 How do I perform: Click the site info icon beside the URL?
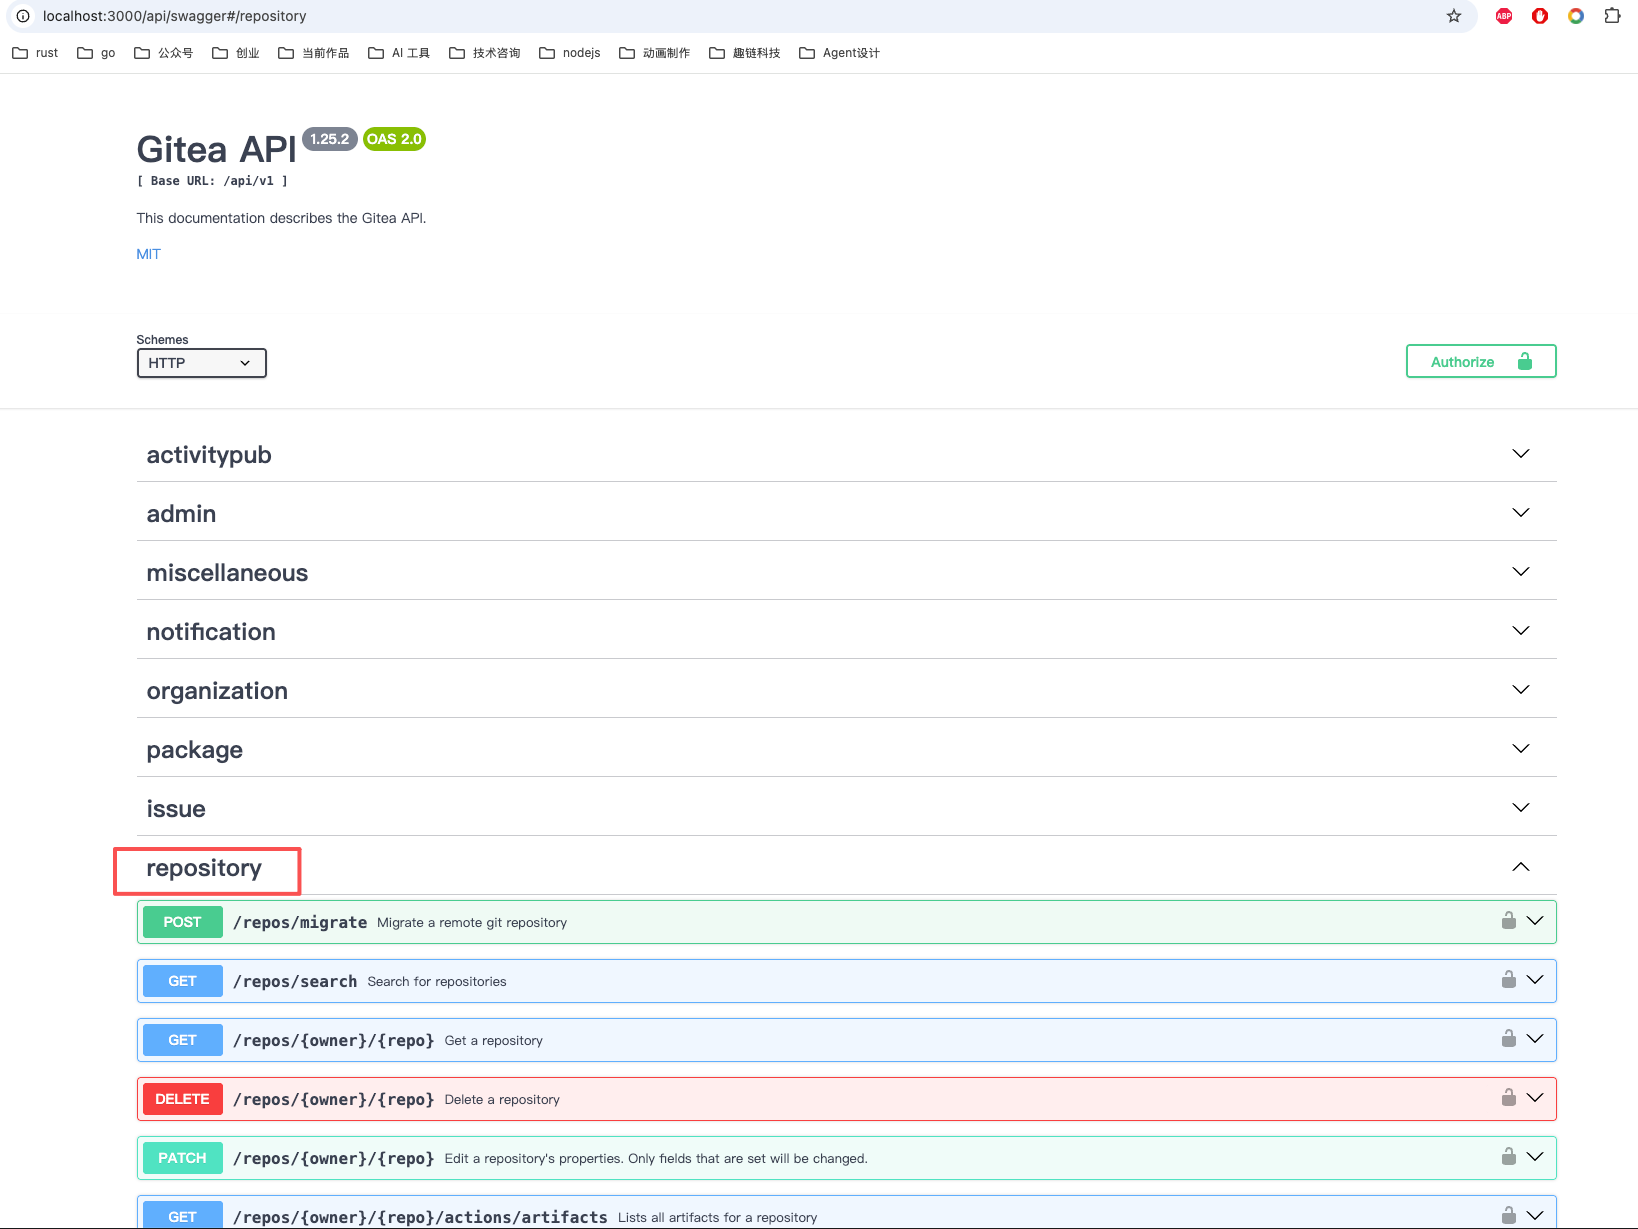[x=23, y=16]
